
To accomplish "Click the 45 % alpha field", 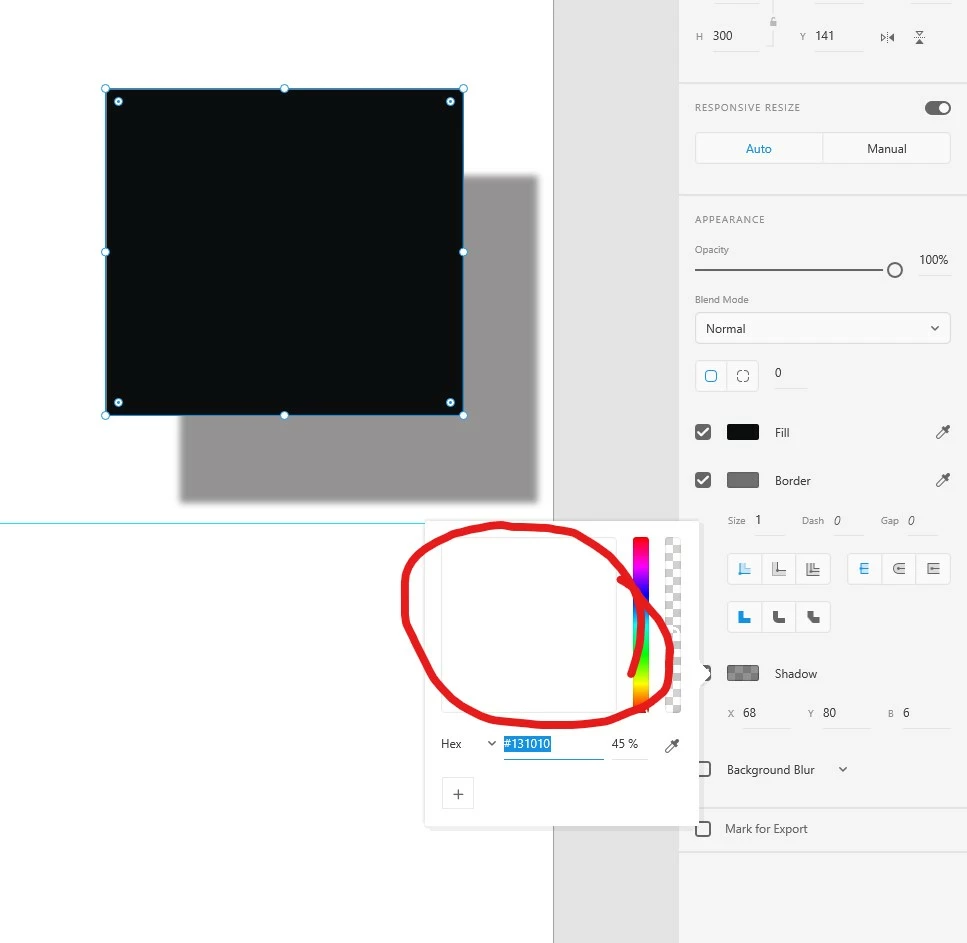I will point(629,744).
